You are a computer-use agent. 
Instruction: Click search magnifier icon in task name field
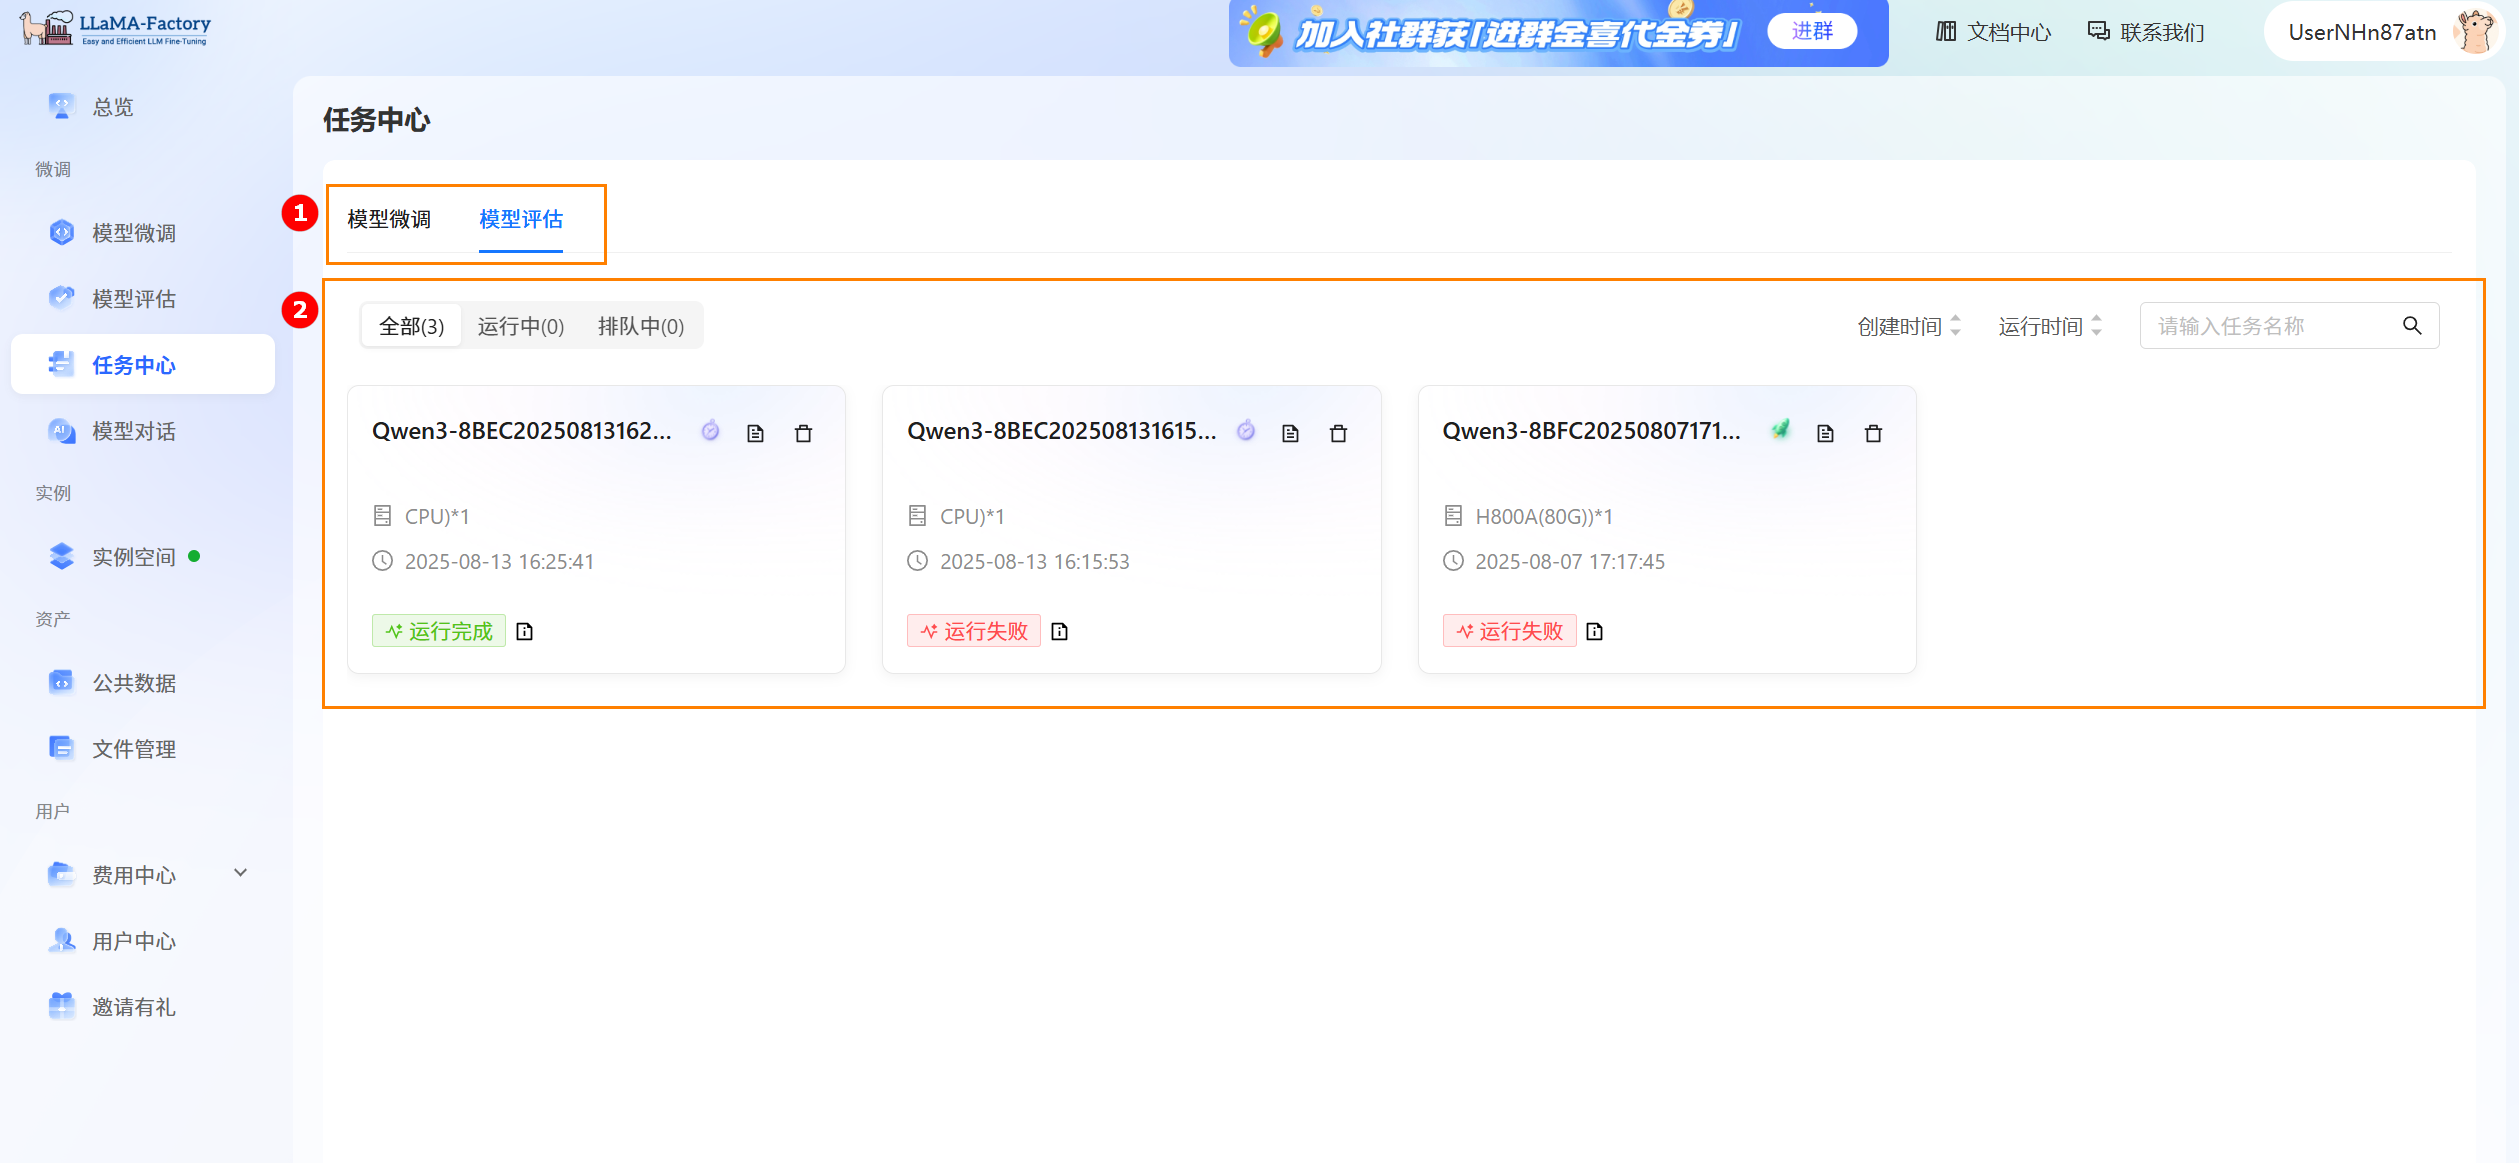pyautogui.click(x=2412, y=326)
